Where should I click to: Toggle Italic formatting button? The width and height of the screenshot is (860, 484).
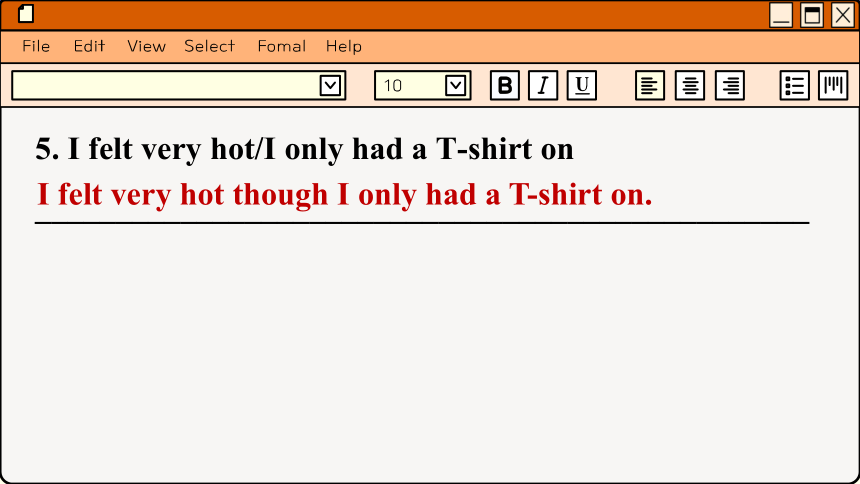(543, 85)
